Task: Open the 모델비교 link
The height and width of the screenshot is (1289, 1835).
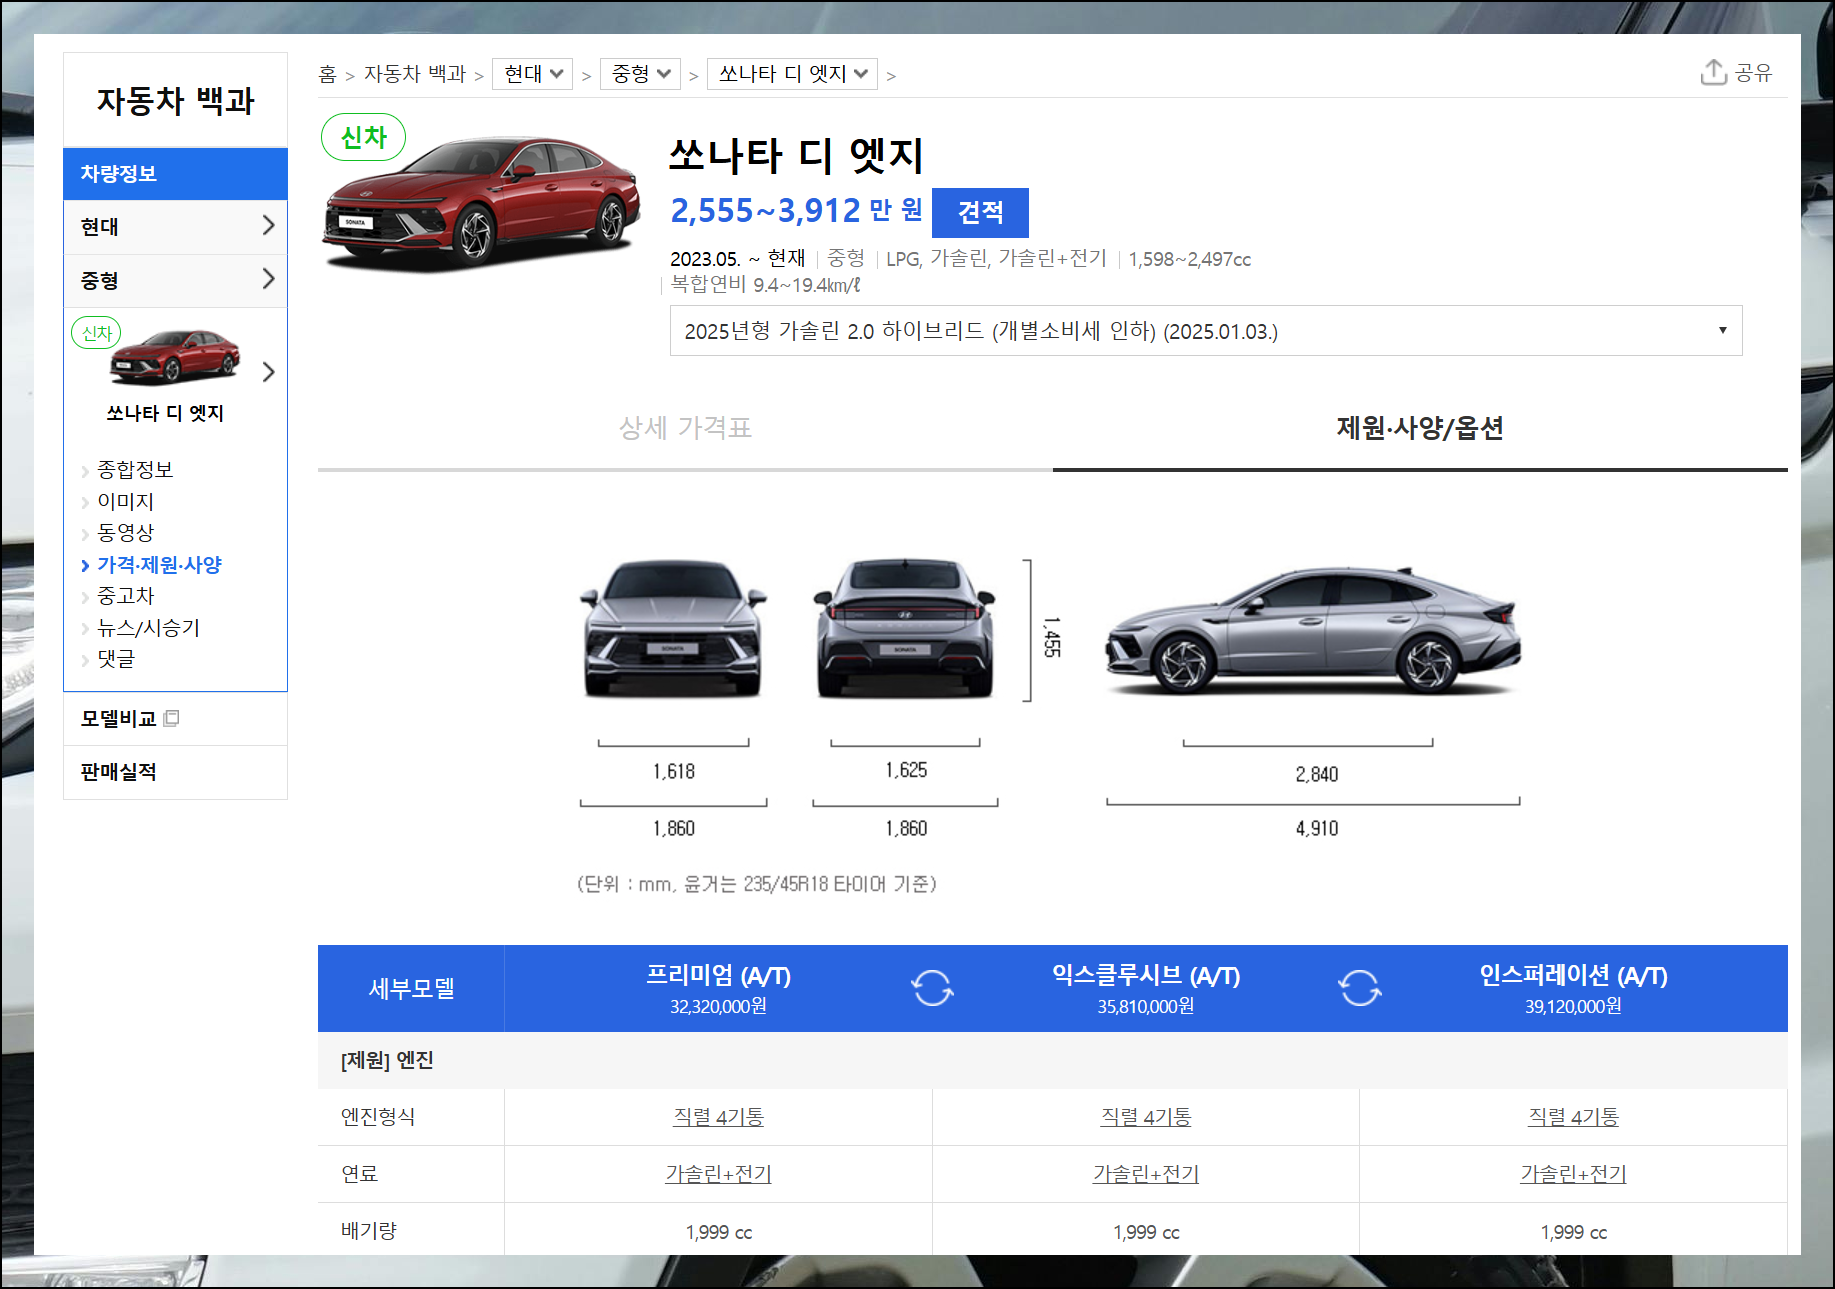Action: click(118, 718)
